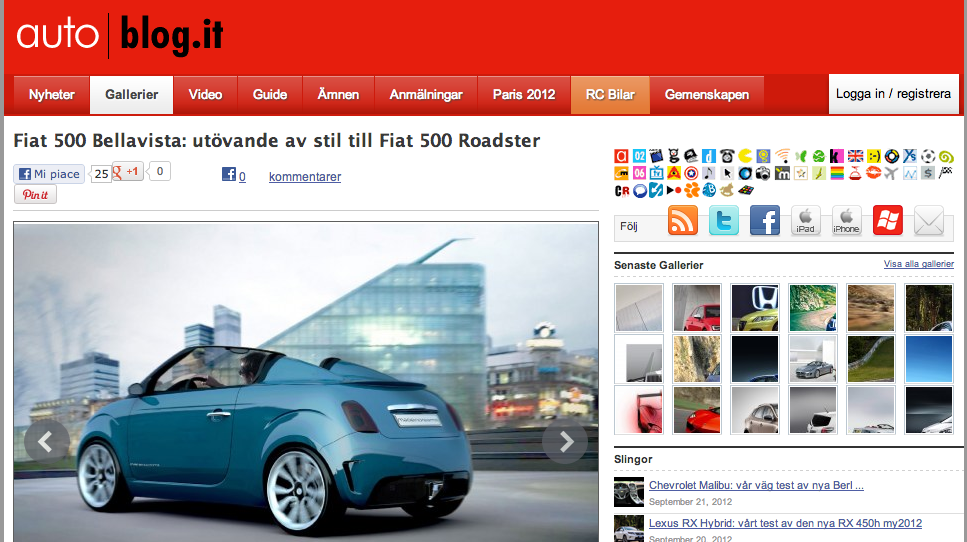This screenshot has height=542, width=967.
Task: Click the Captain America shield icon
Action: click(691, 173)
